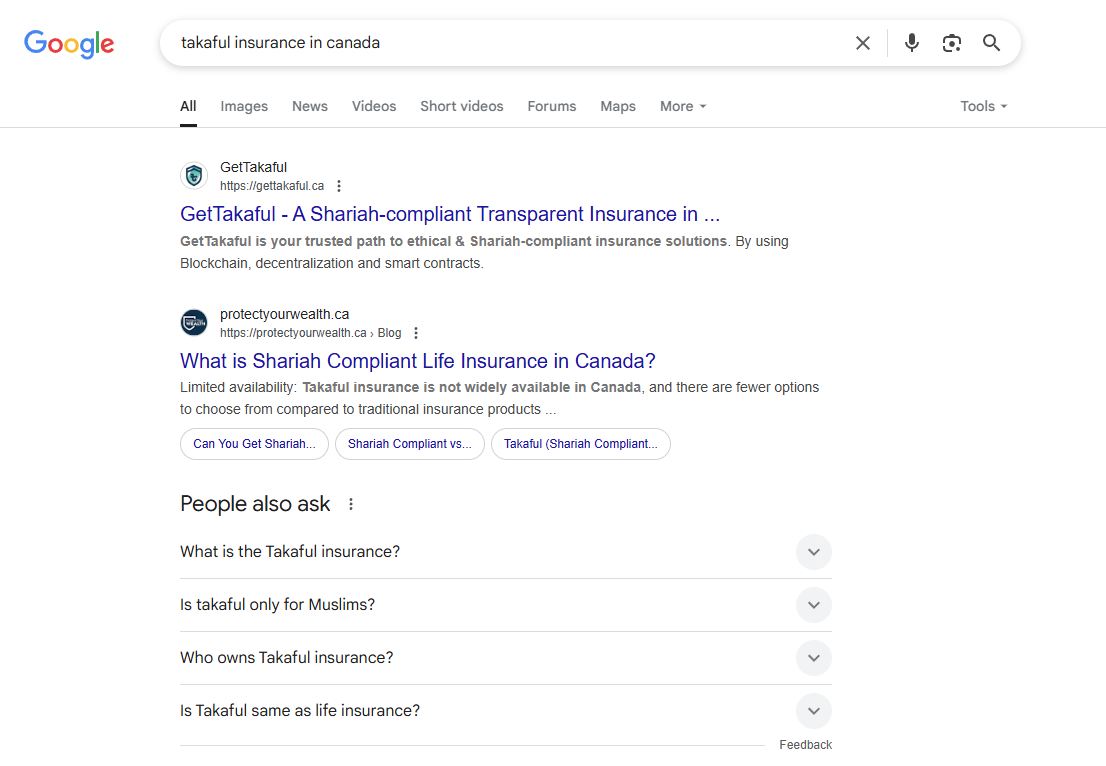Switch to the News tab
1106x766 pixels.
(310, 107)
